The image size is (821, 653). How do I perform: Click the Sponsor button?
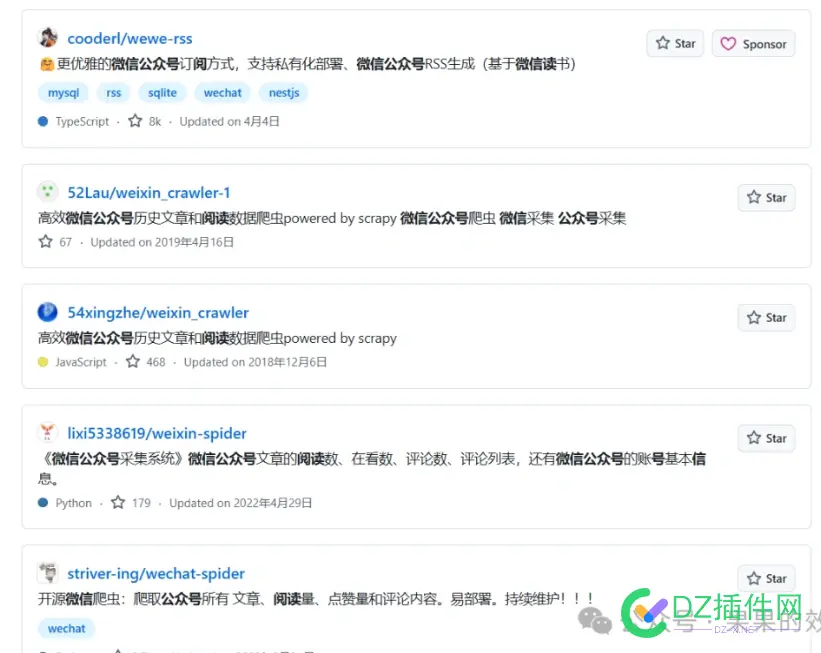752,43
